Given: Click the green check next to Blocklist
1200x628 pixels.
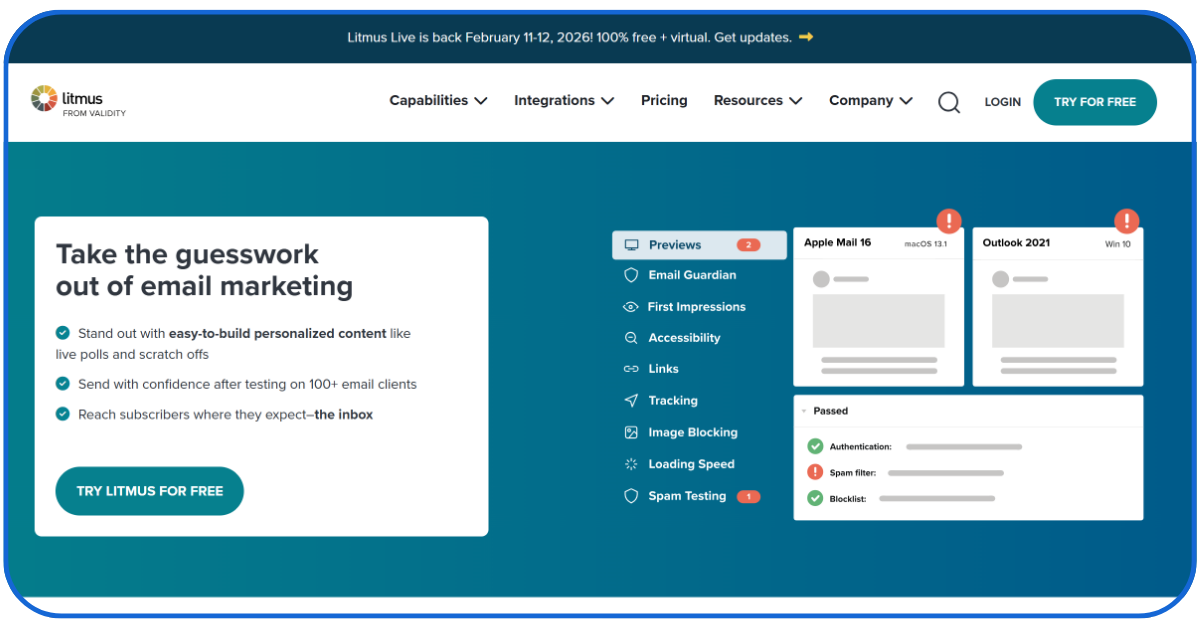Looking at the screenshot, I should point(815,498).
